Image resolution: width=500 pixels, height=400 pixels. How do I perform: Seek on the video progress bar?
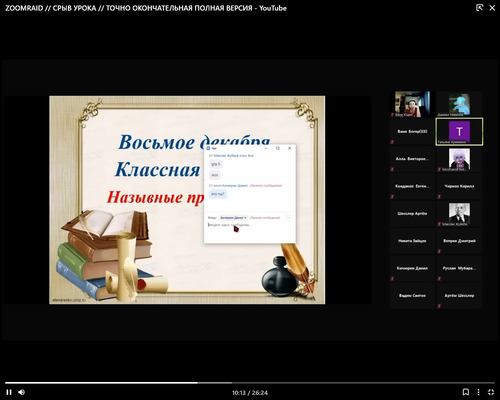click(250, 383)
